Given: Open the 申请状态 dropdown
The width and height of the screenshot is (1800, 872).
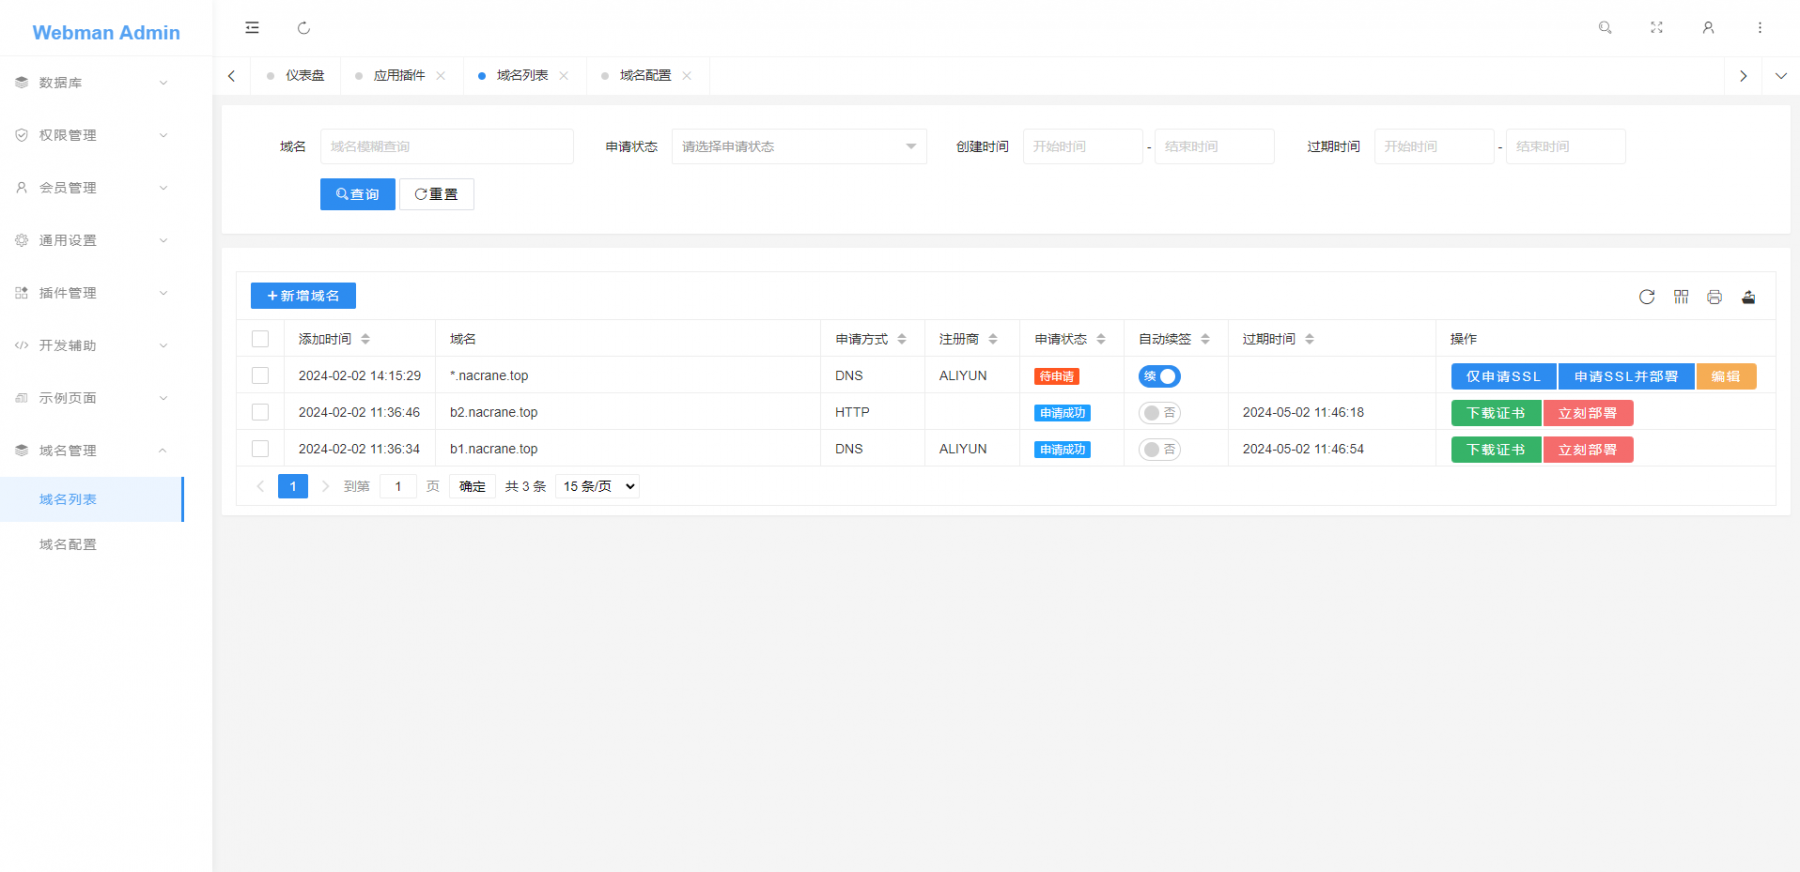Looking at the screenshot, I should pyautogui.click(x=799, y=146).
